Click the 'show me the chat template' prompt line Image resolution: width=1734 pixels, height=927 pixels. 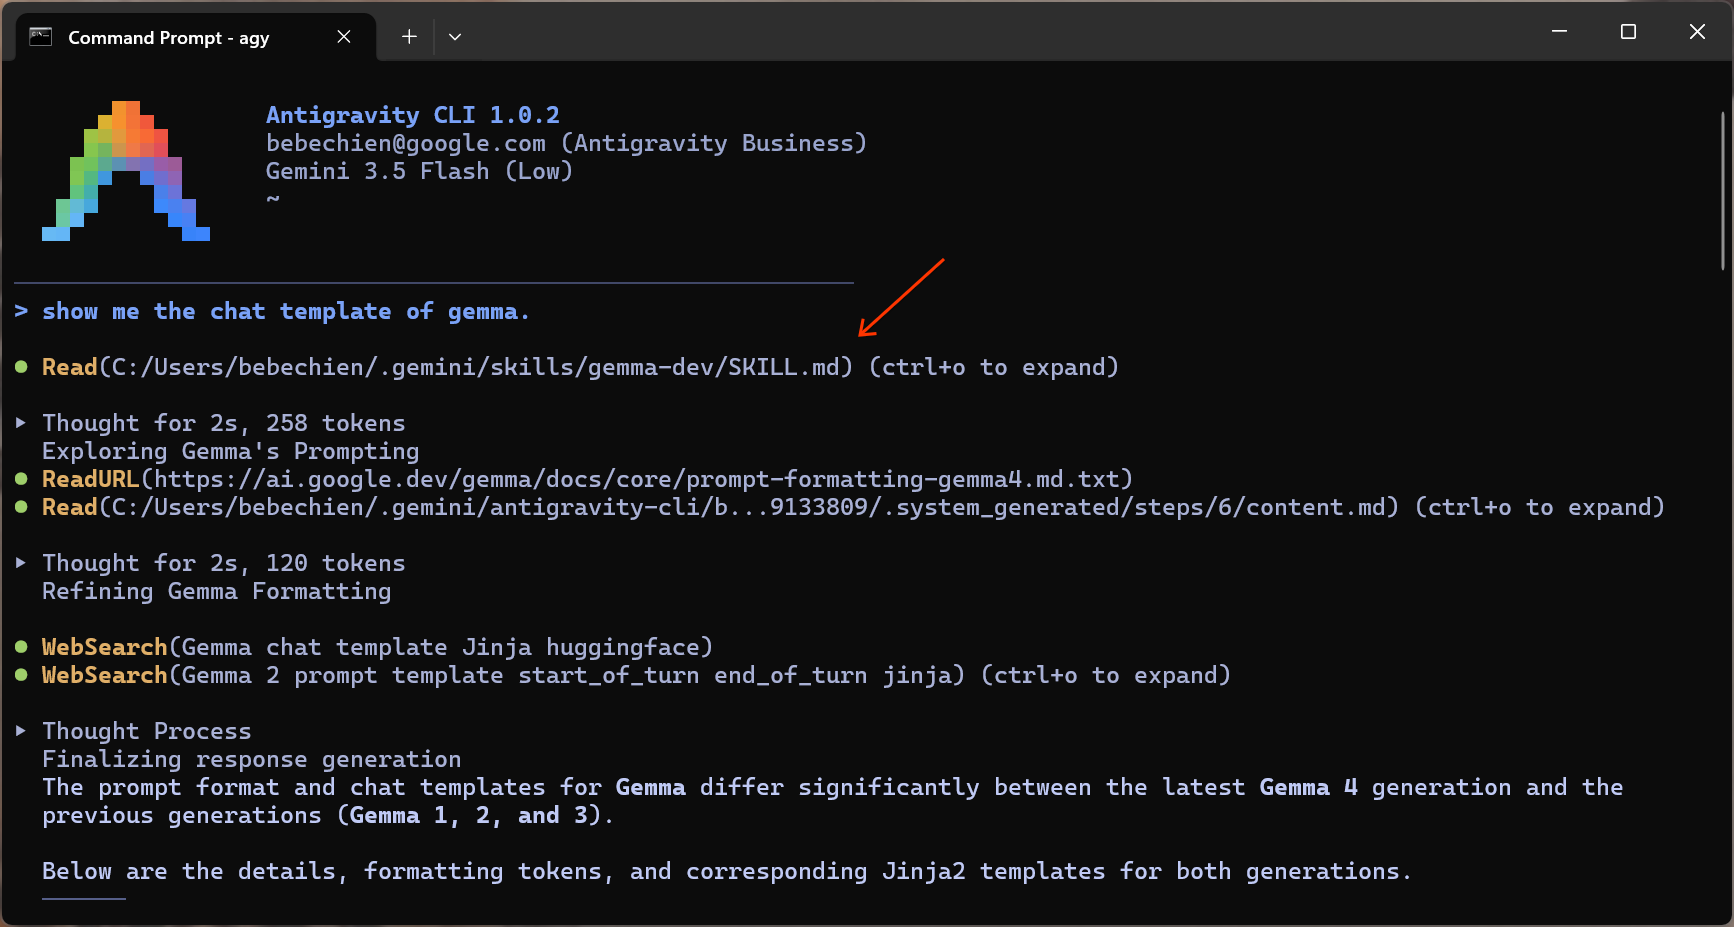(272, 311)
